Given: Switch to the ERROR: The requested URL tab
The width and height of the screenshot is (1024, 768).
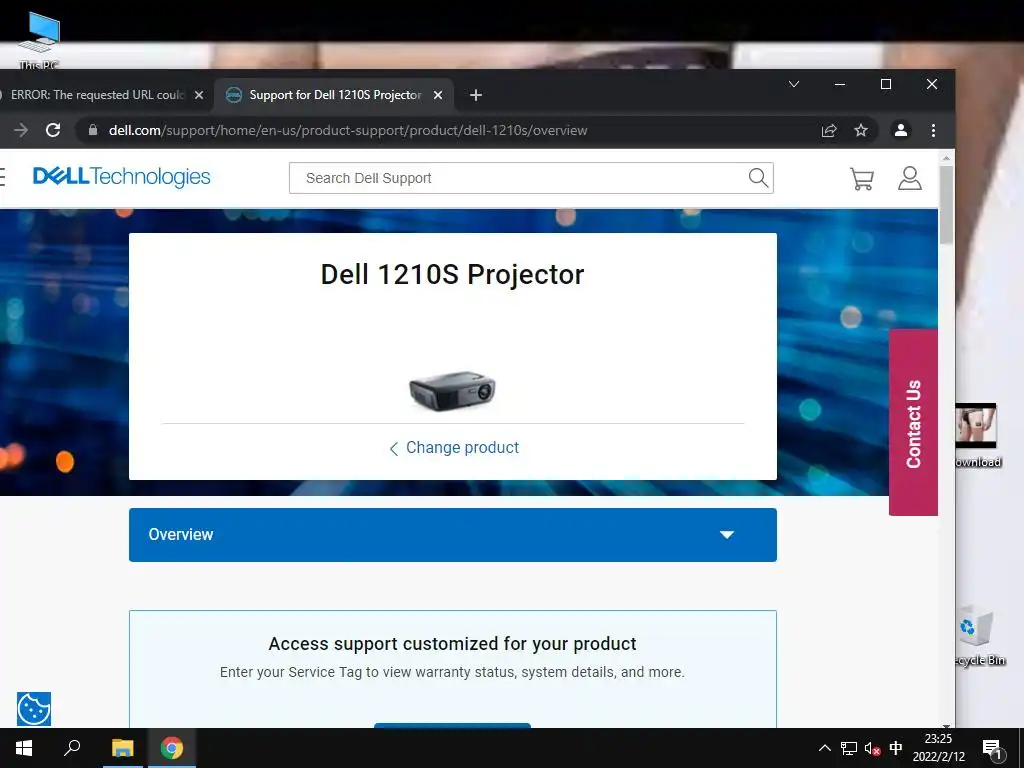Looking at the screenshot, I should (x=97, y=95).
